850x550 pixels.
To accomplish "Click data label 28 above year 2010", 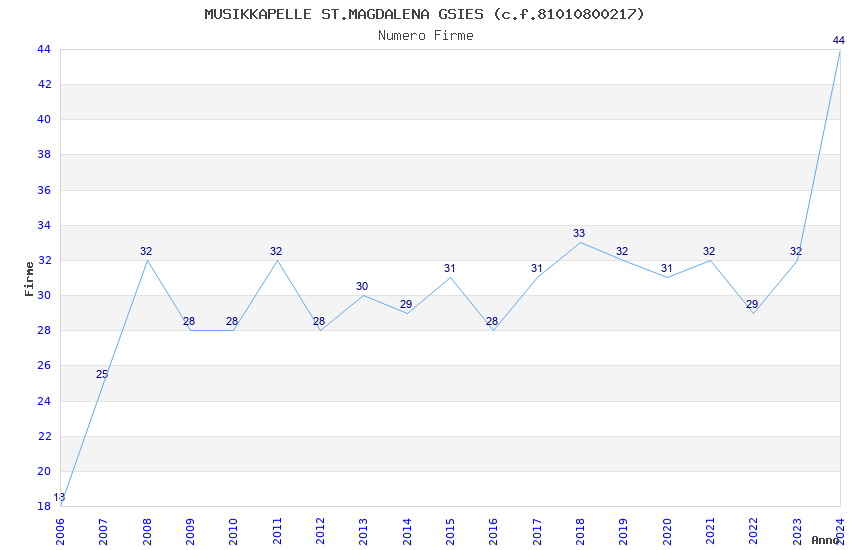I will point(232,321).
